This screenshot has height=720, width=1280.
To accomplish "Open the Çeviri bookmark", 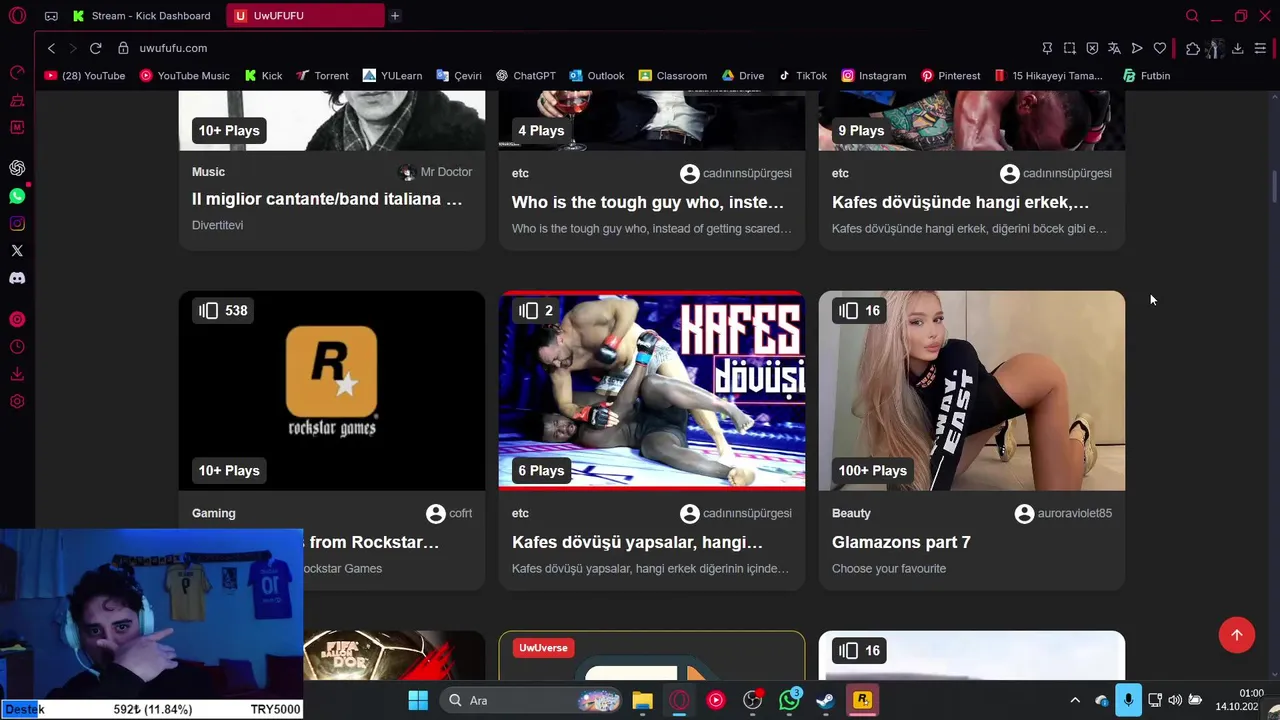I will pos(459,76).
